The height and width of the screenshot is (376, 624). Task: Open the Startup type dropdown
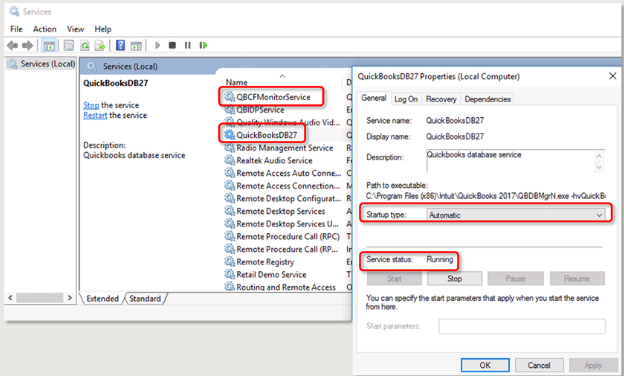(x=516, y=215)
